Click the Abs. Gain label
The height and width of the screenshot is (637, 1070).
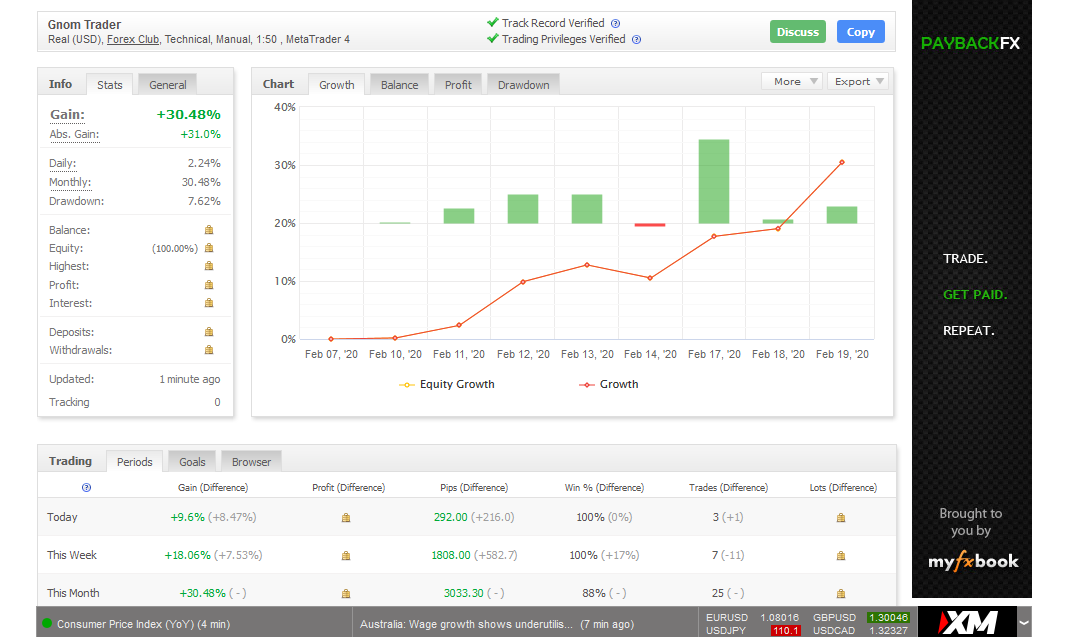click(74, 135)
